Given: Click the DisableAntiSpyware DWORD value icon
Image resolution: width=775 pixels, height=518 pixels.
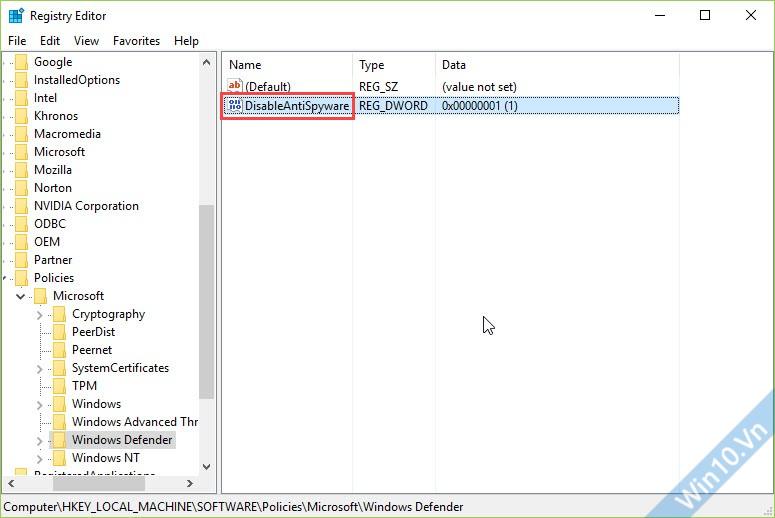Looking at the screenshot, I should [x=235, y=105].
